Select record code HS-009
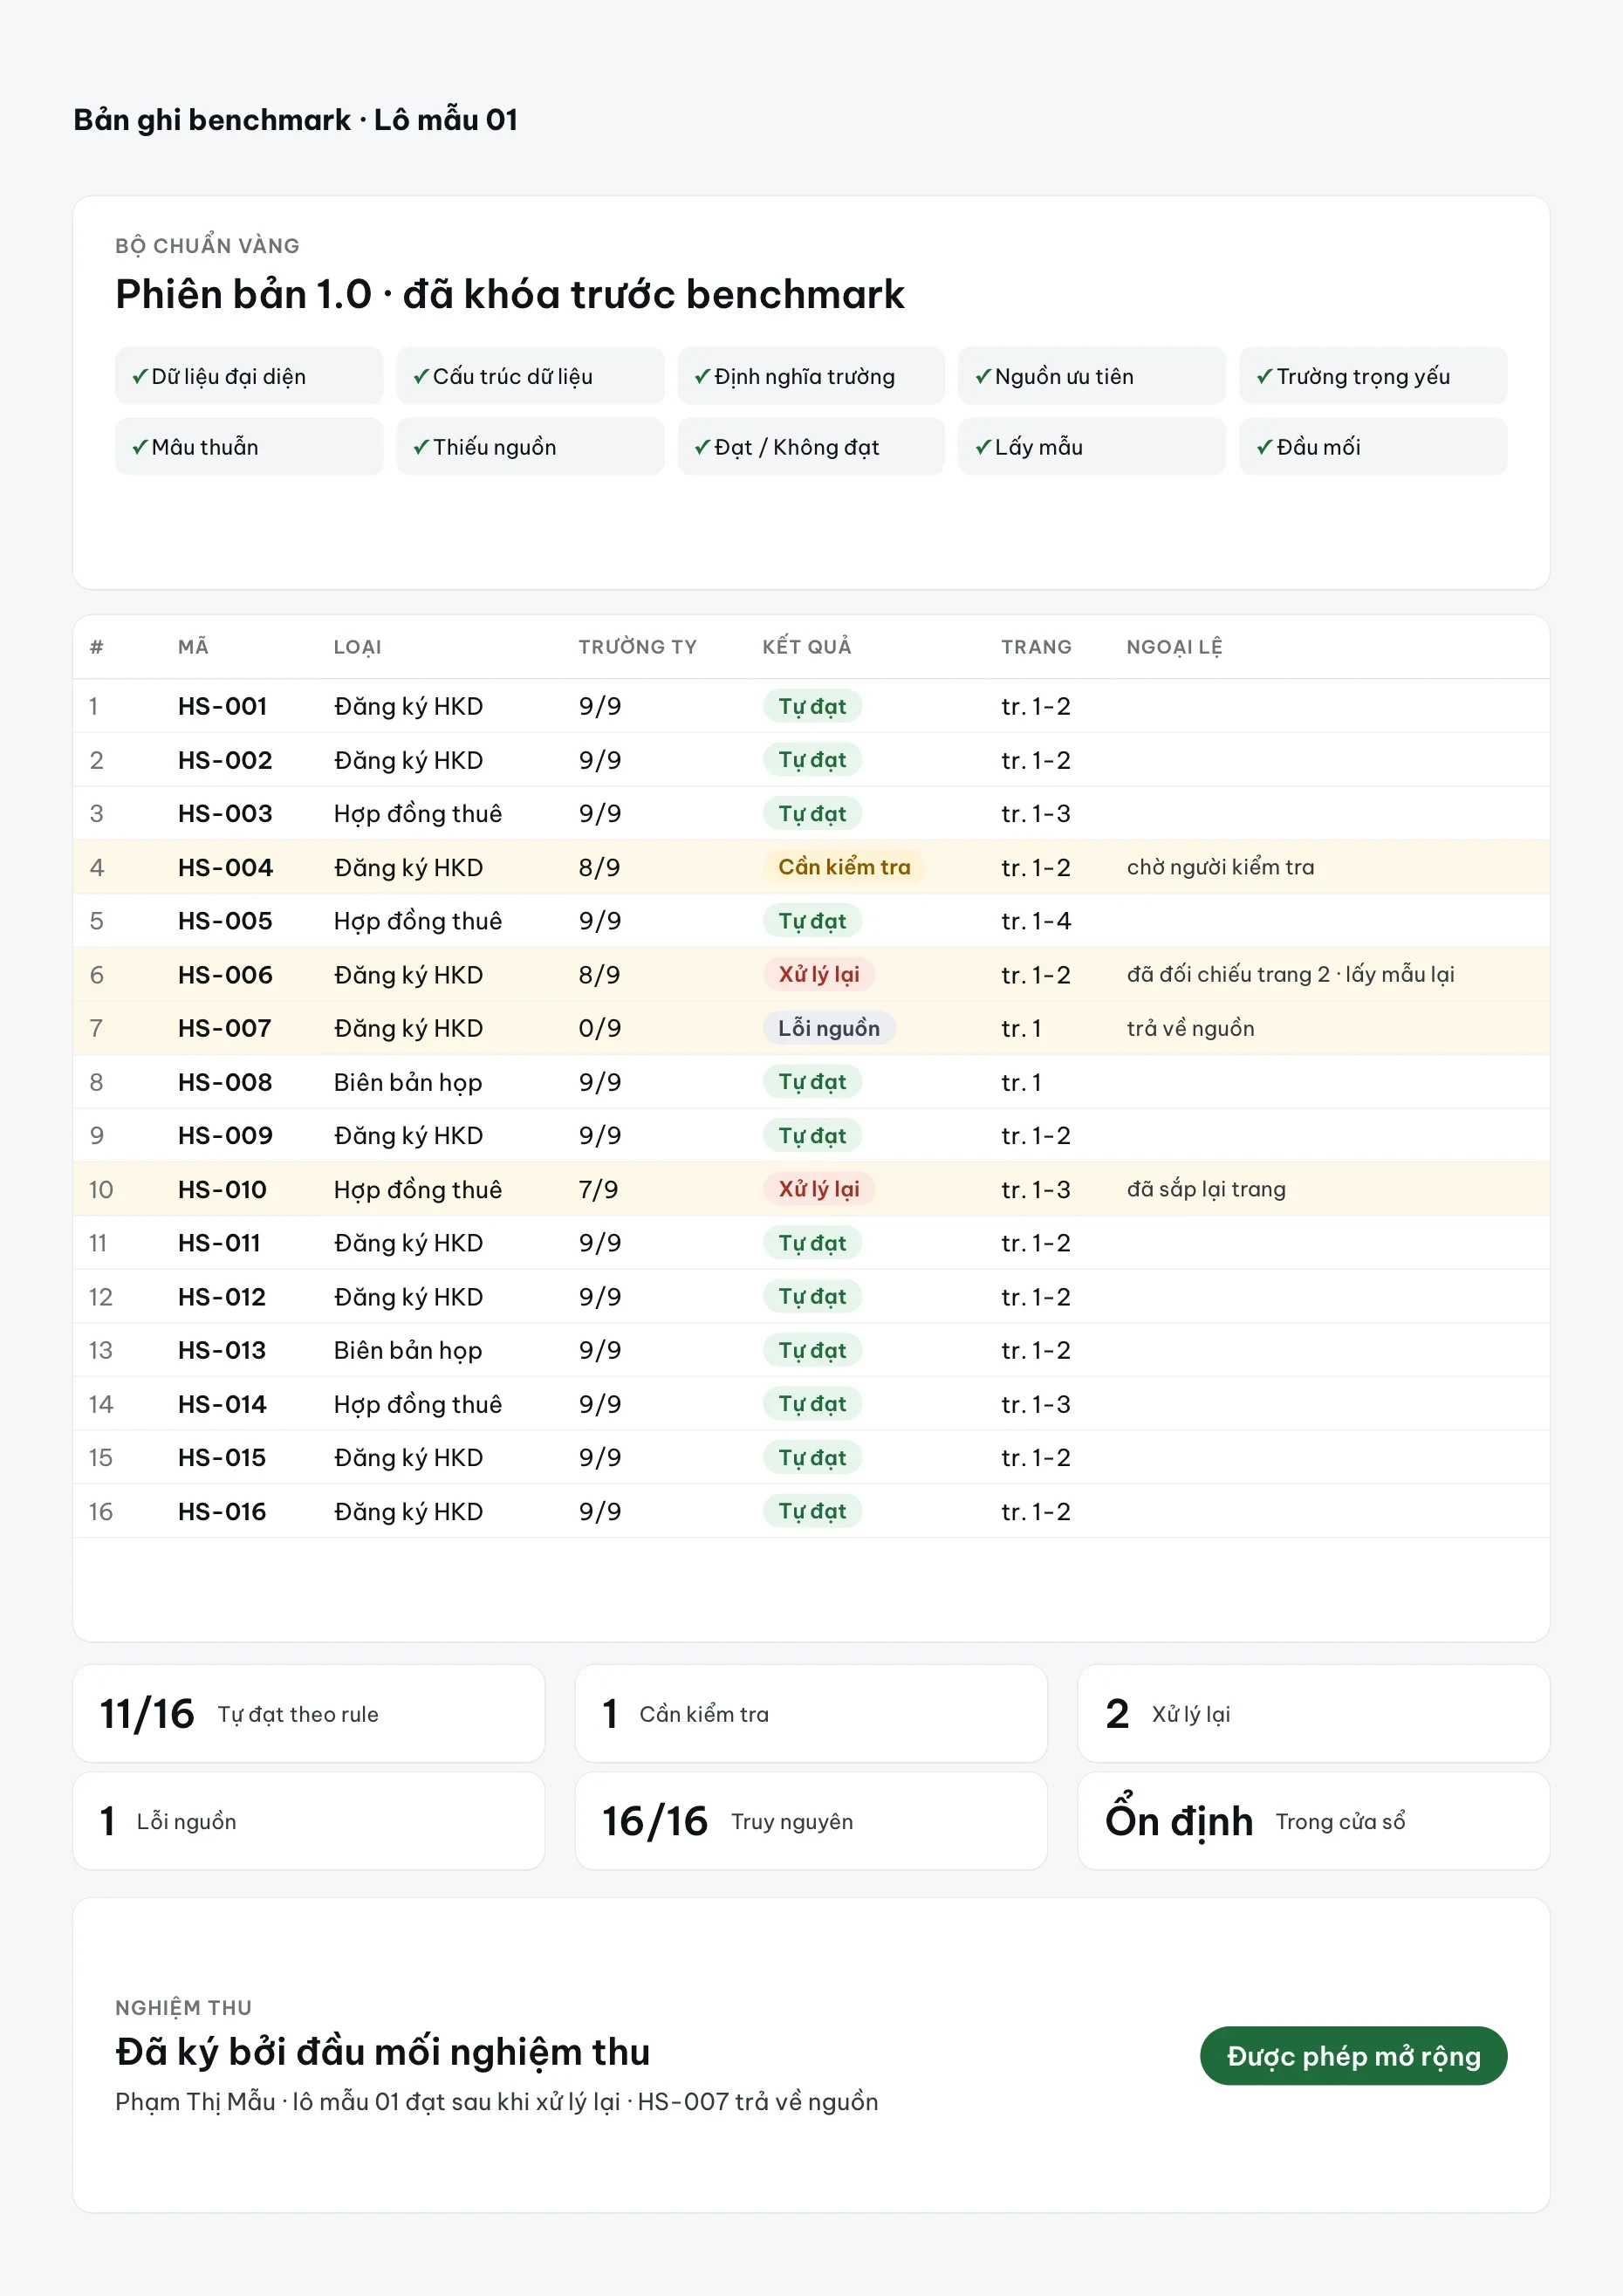The height and width of the screenshot is (2296, 1623). 225,1136
